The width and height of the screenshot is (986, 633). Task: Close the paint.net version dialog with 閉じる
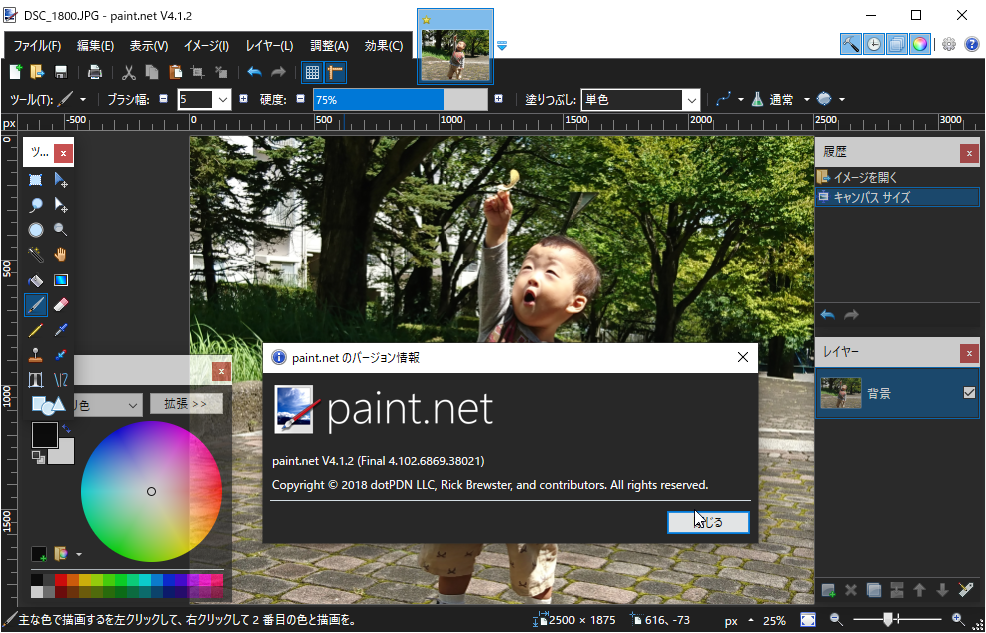pos(708,522)
